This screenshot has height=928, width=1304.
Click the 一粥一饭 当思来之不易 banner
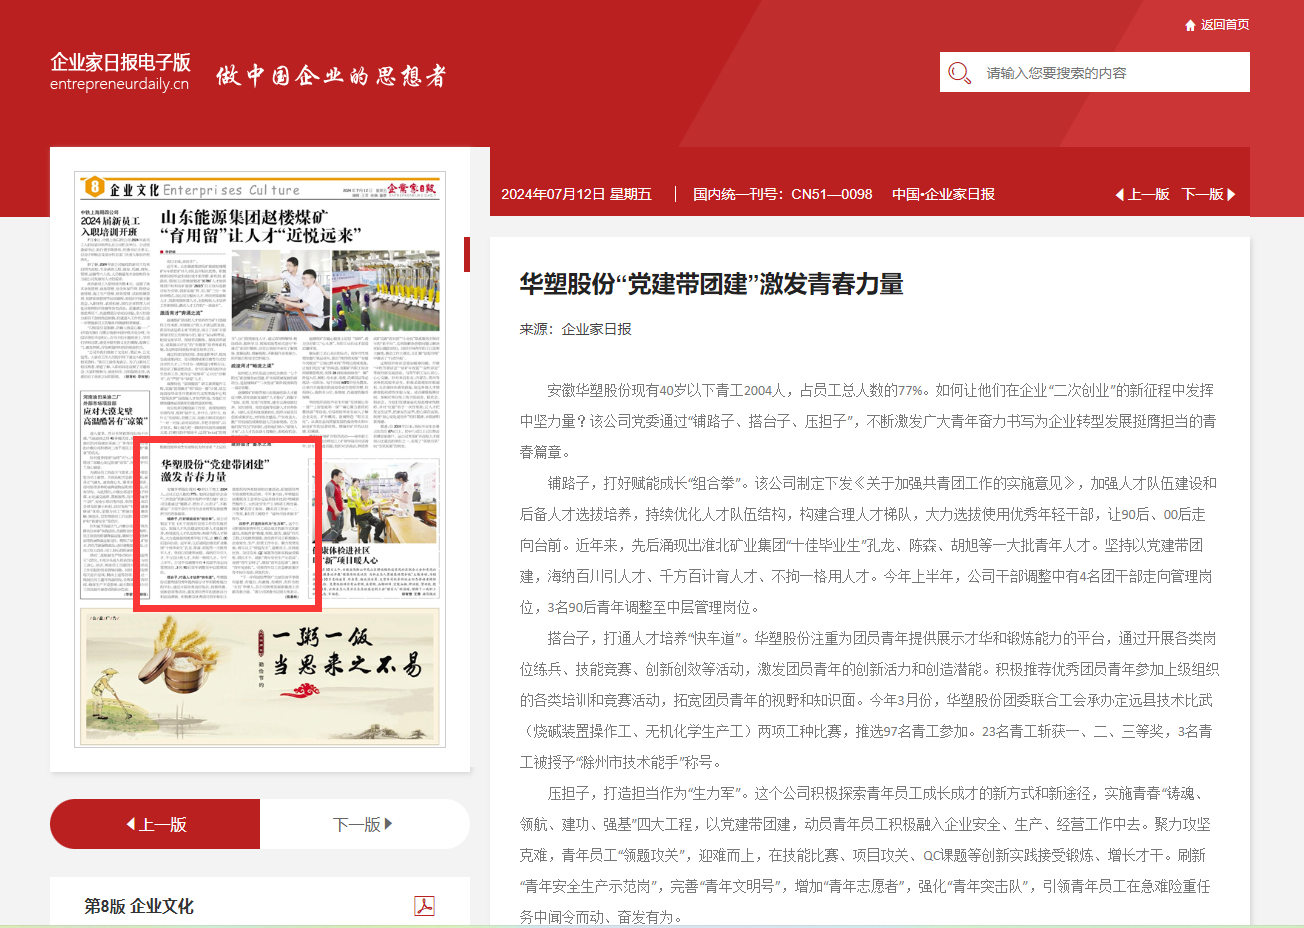click(x=260, y=677)
